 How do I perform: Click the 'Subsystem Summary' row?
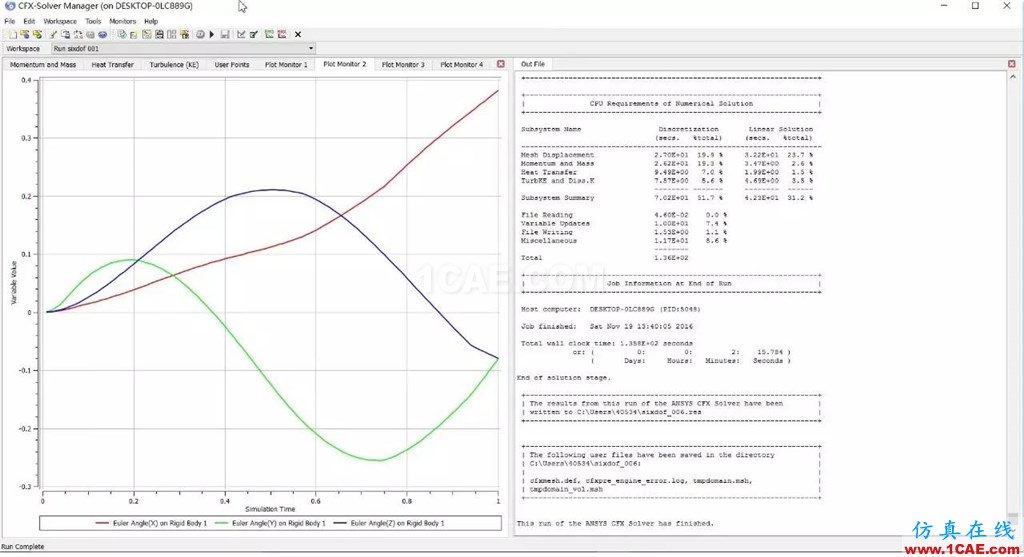[x=667, y=197]
